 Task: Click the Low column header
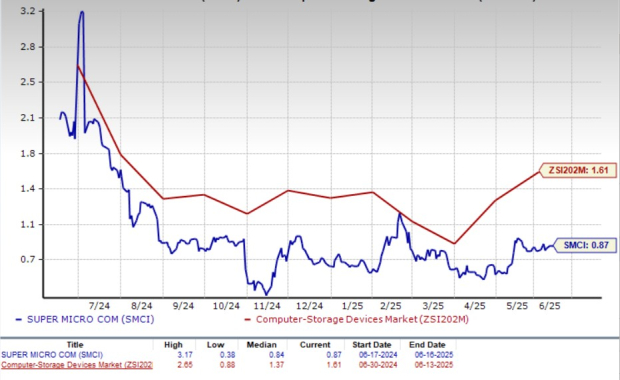click(215, 345)
